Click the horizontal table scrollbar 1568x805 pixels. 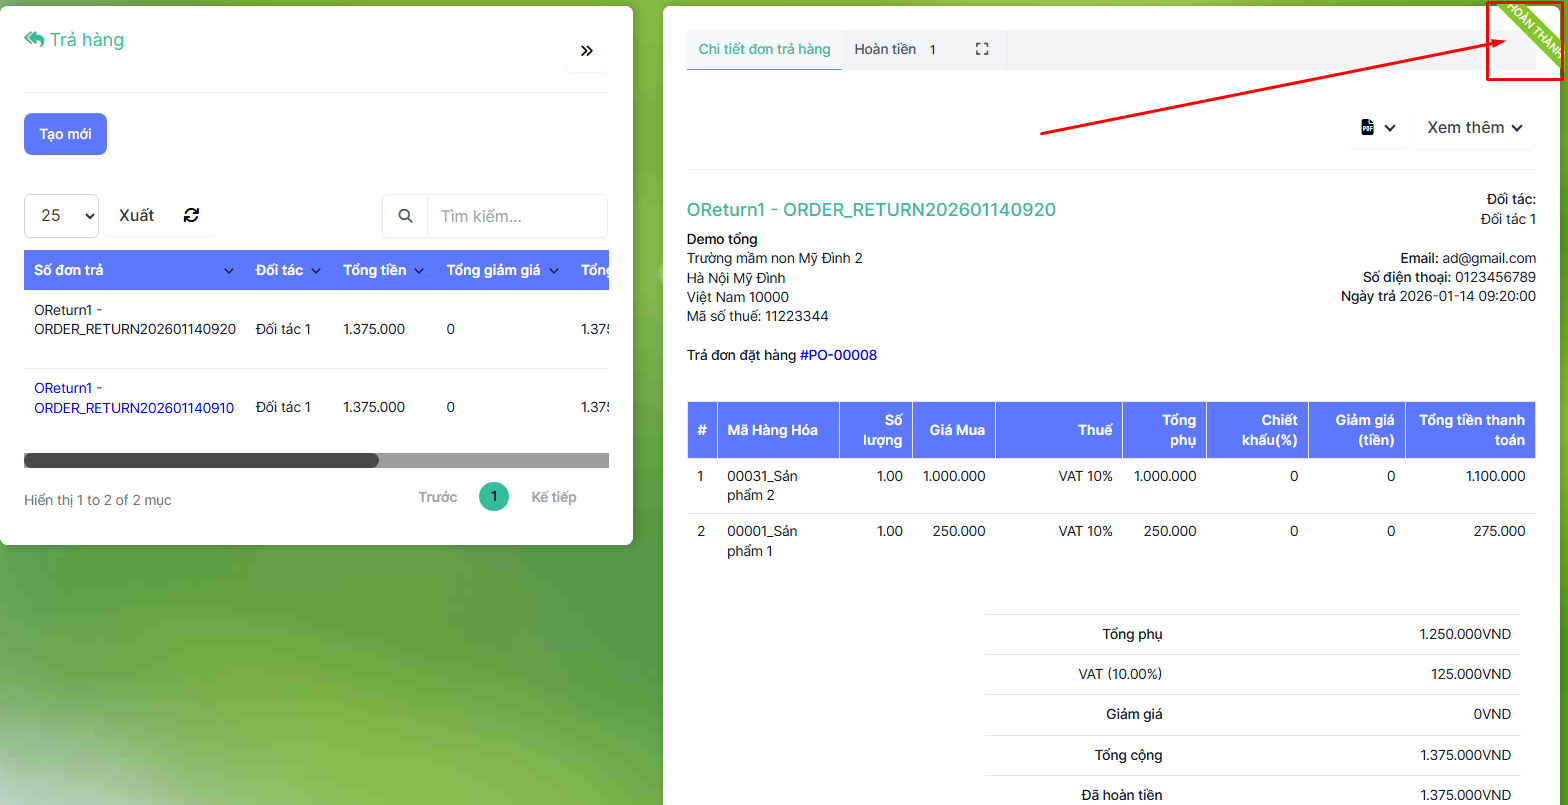point(201,461)
